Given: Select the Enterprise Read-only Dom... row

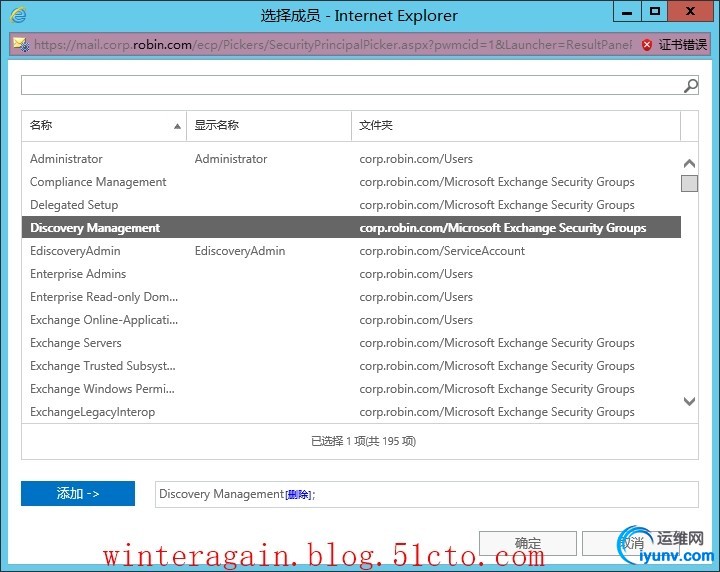Looking at the screenshot, I should click(351, 297).
